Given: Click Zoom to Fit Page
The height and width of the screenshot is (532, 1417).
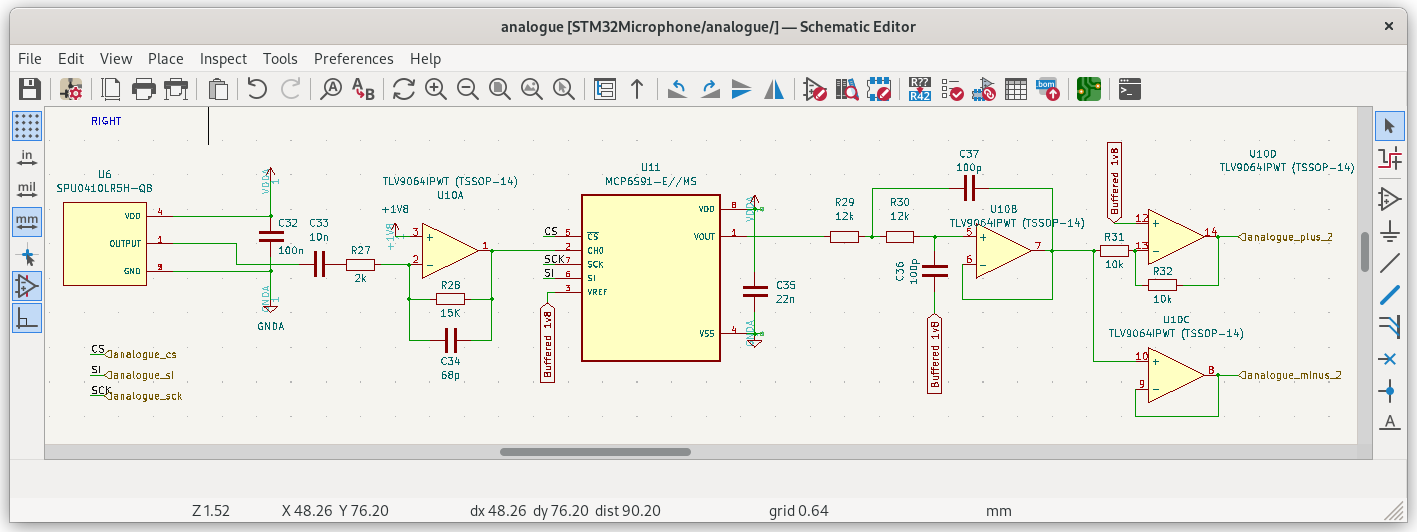Looking at the screenshot, I should (x=500, y=89).
